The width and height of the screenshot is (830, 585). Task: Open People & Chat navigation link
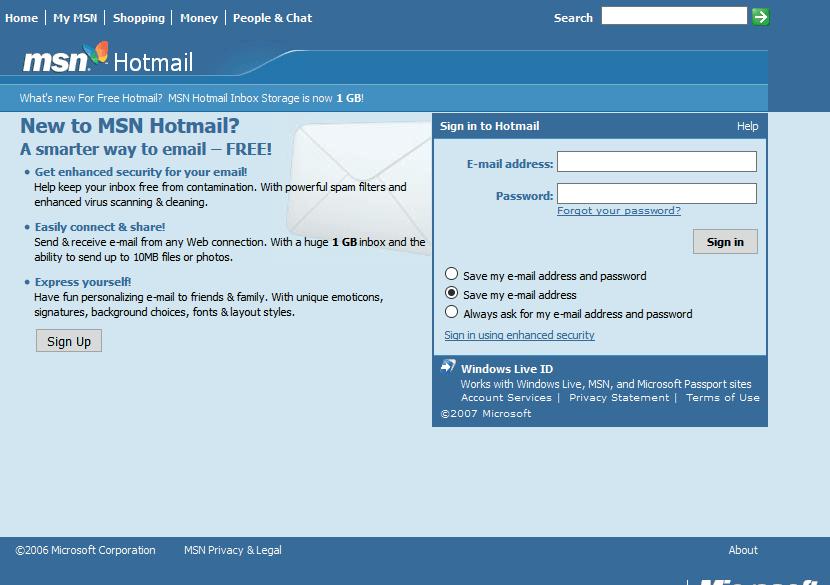pos(272,18)
